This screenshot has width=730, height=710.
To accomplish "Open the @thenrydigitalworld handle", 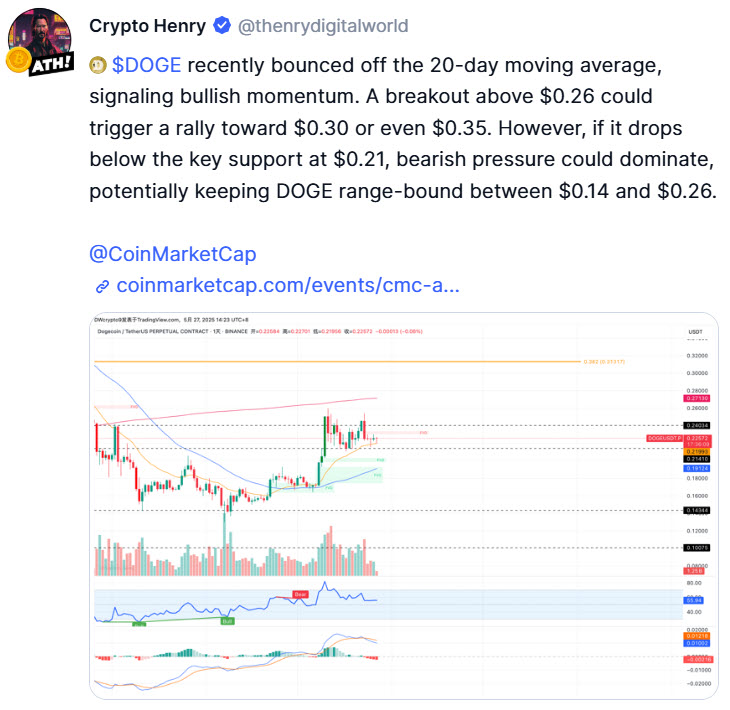I will [x=323, y=26].
